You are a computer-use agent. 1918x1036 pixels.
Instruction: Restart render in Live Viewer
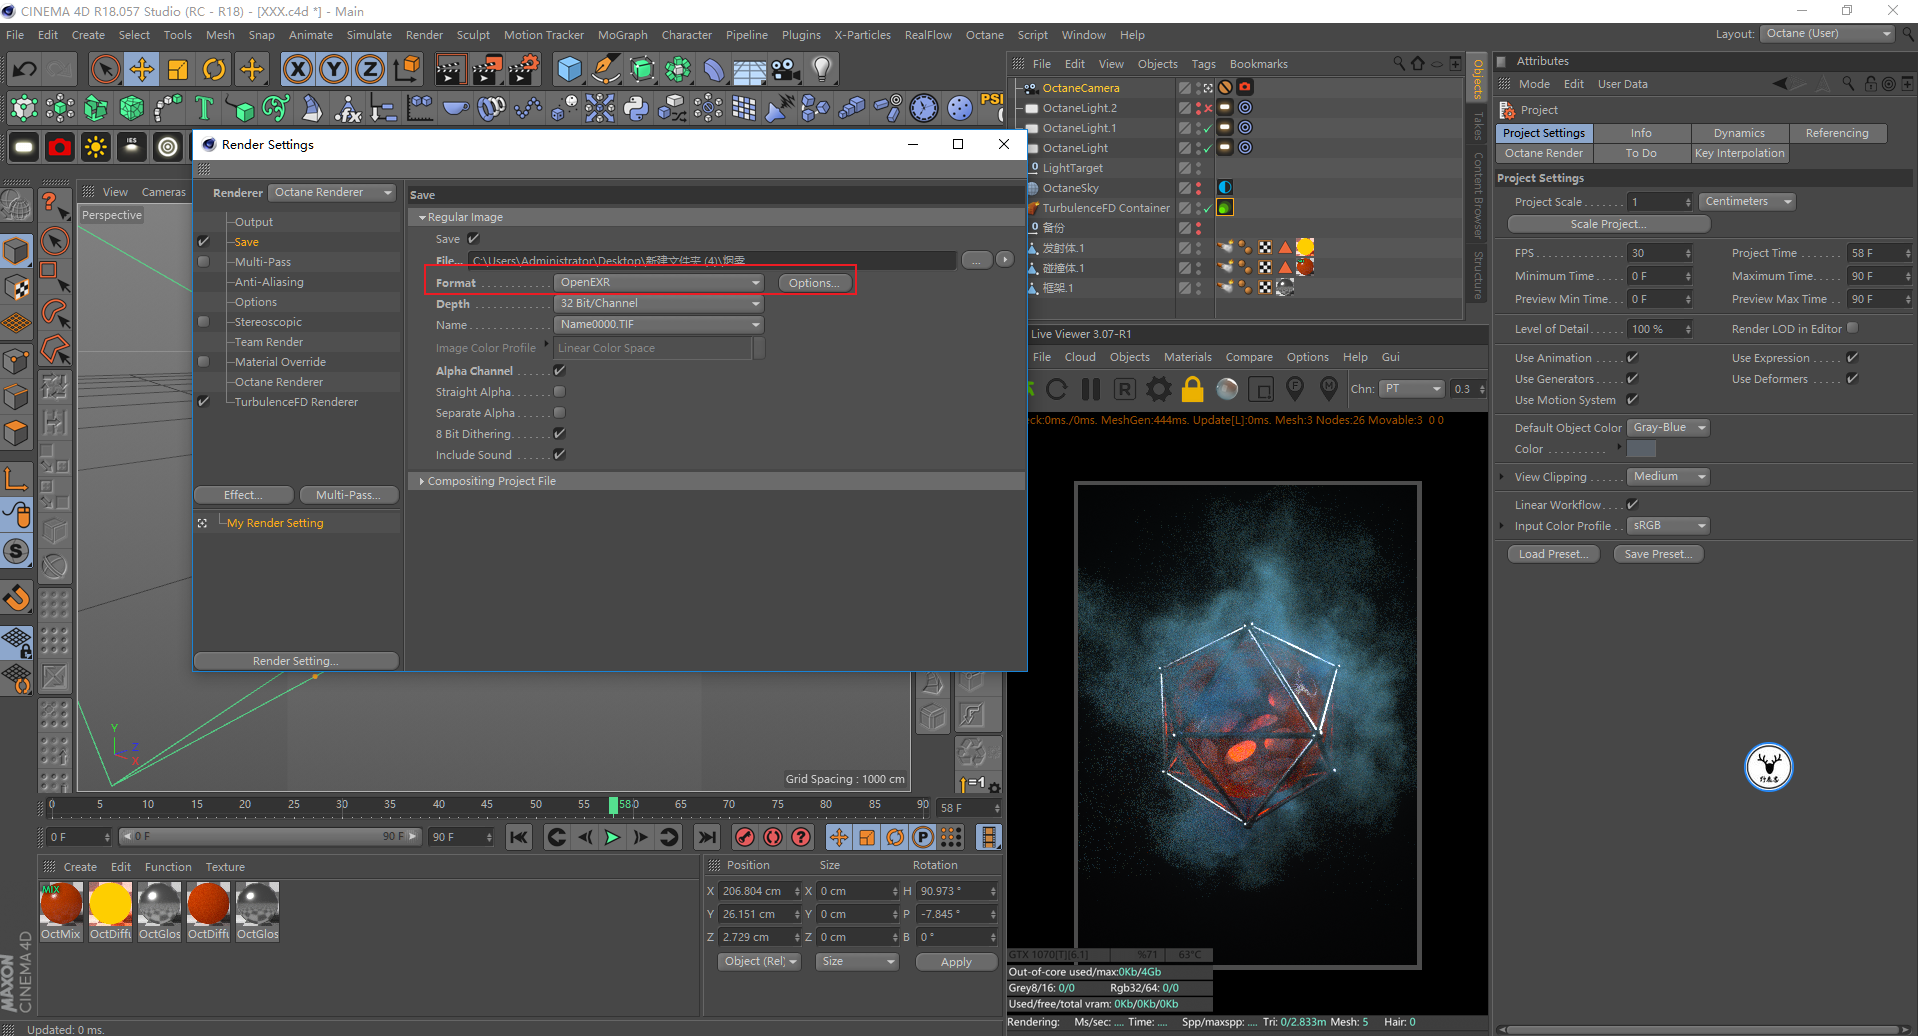(1057, 388)
